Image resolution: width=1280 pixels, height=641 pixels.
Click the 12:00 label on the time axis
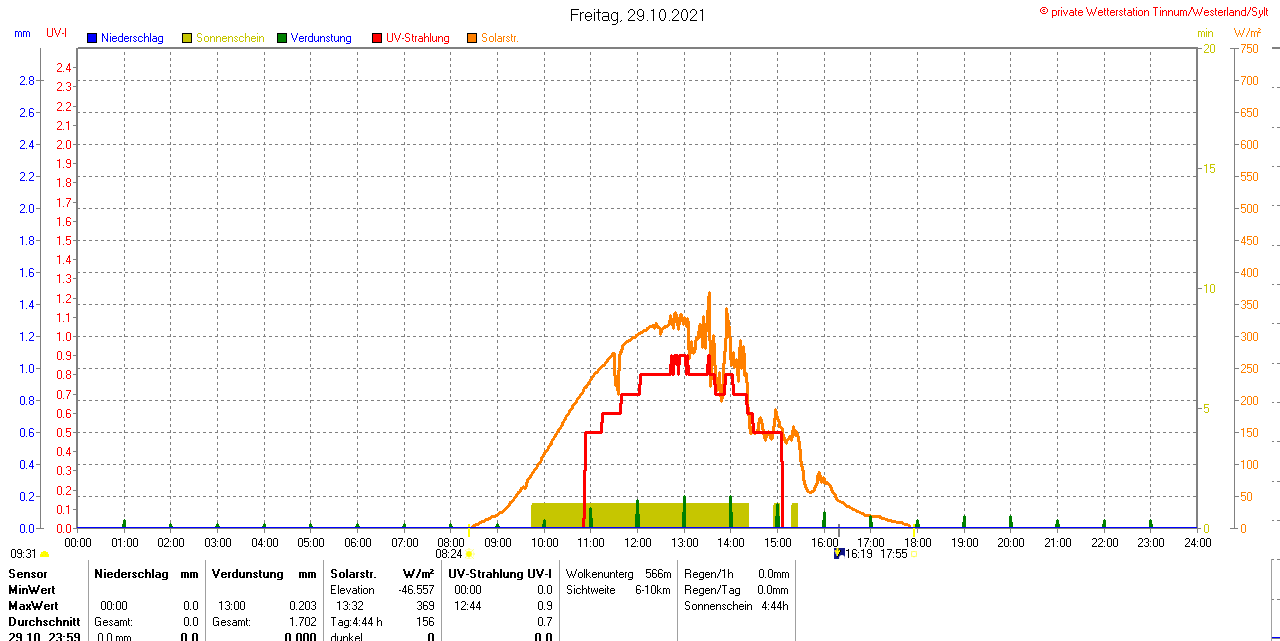point(637,543)
